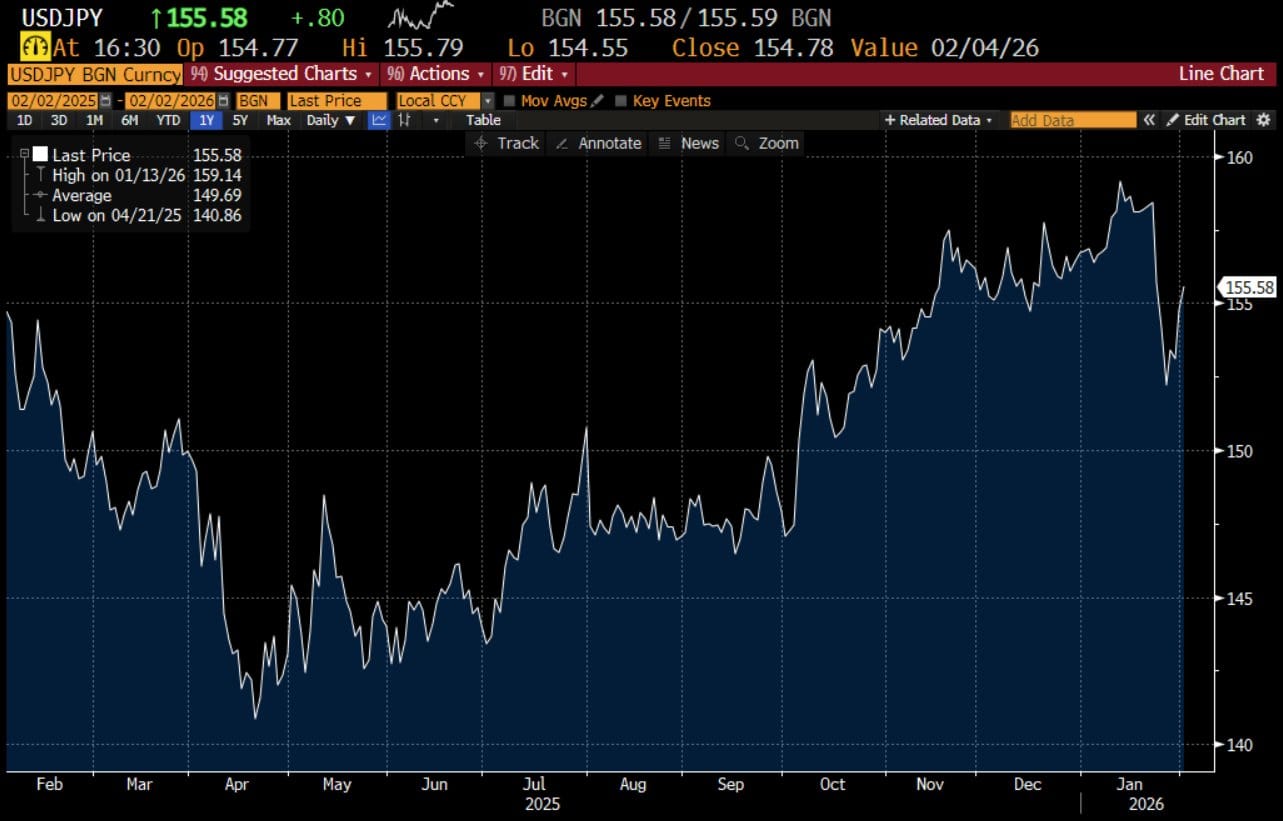Click the Edit Chart button
The image size is (1283, 821).
click(x=1206, y=120)
